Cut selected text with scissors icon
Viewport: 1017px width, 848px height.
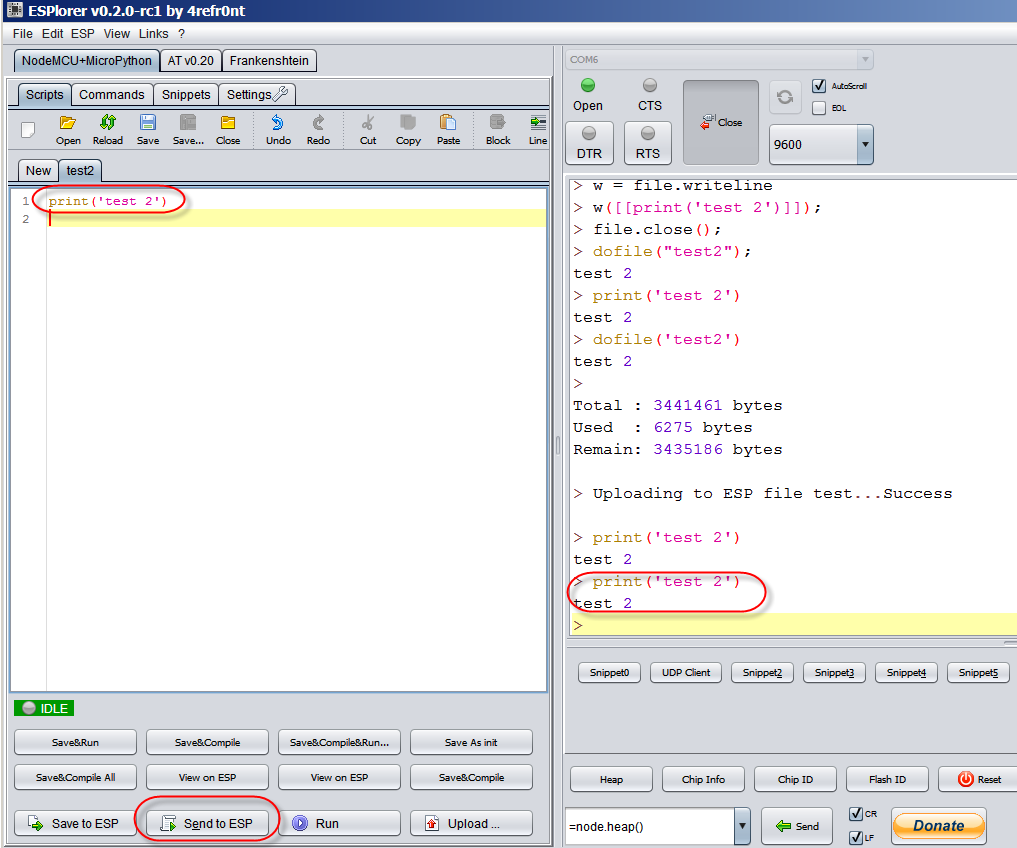click(368, 130)
